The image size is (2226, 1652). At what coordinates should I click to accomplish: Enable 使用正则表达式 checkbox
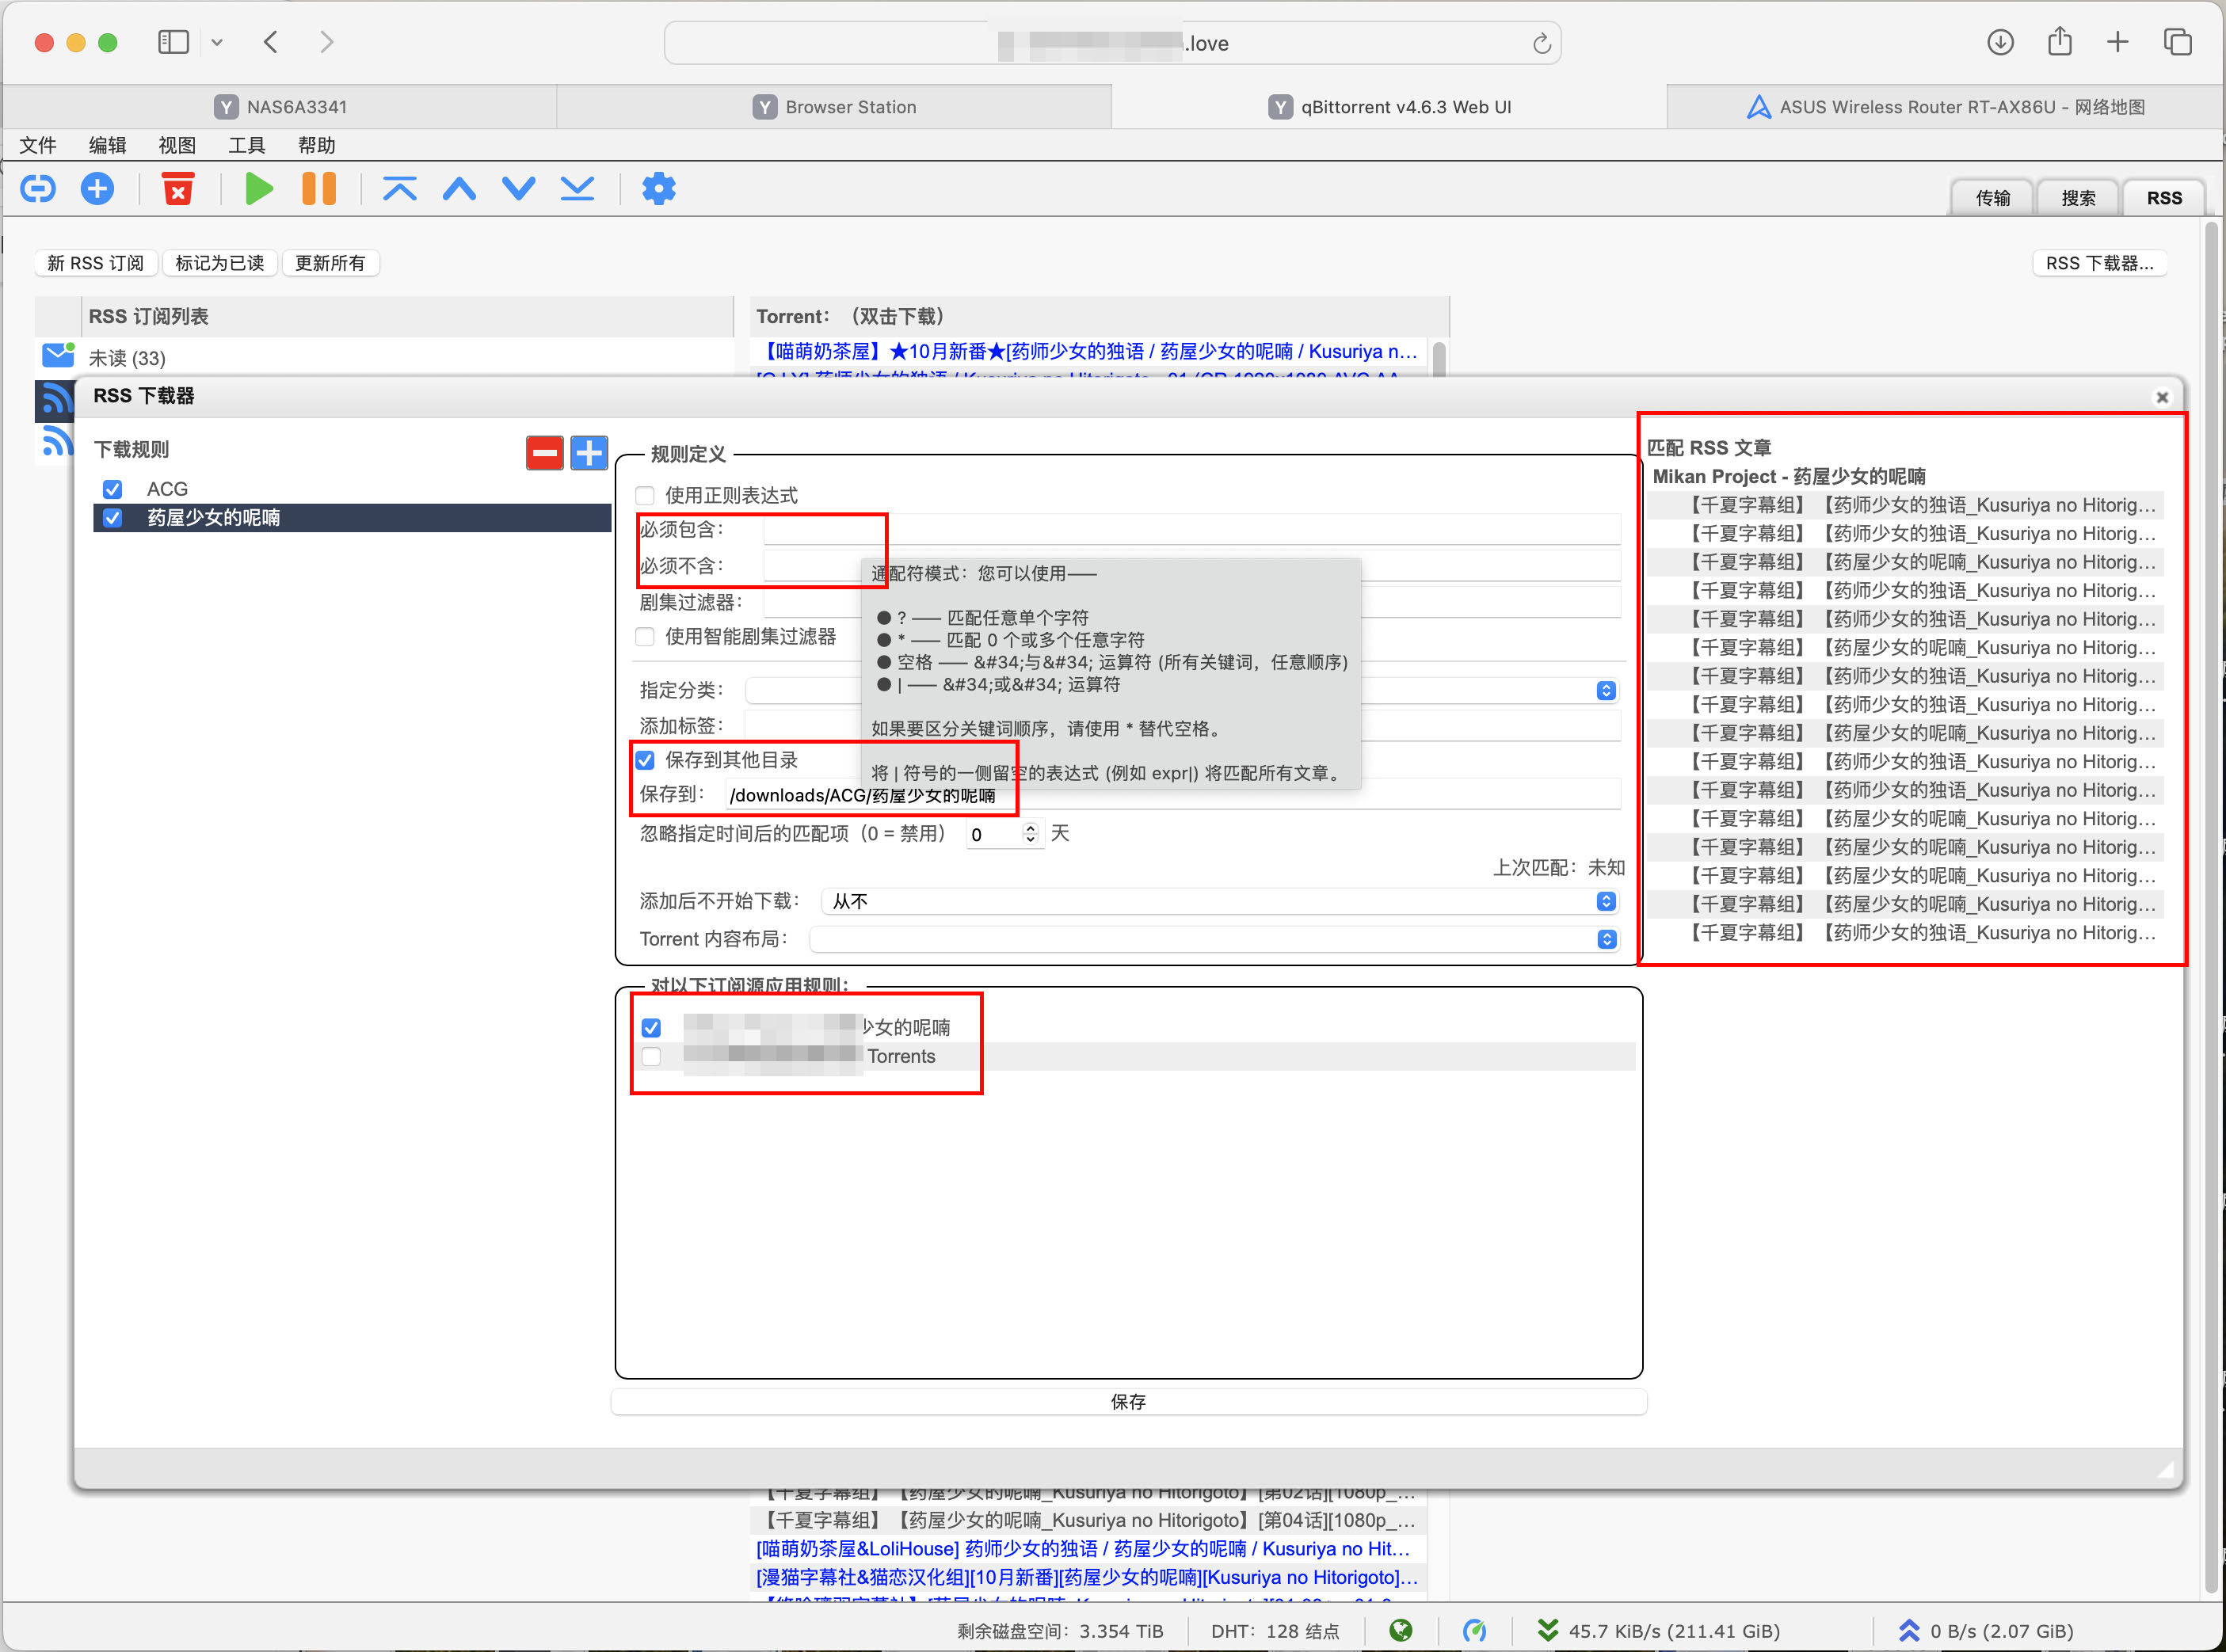coord(645,496)
